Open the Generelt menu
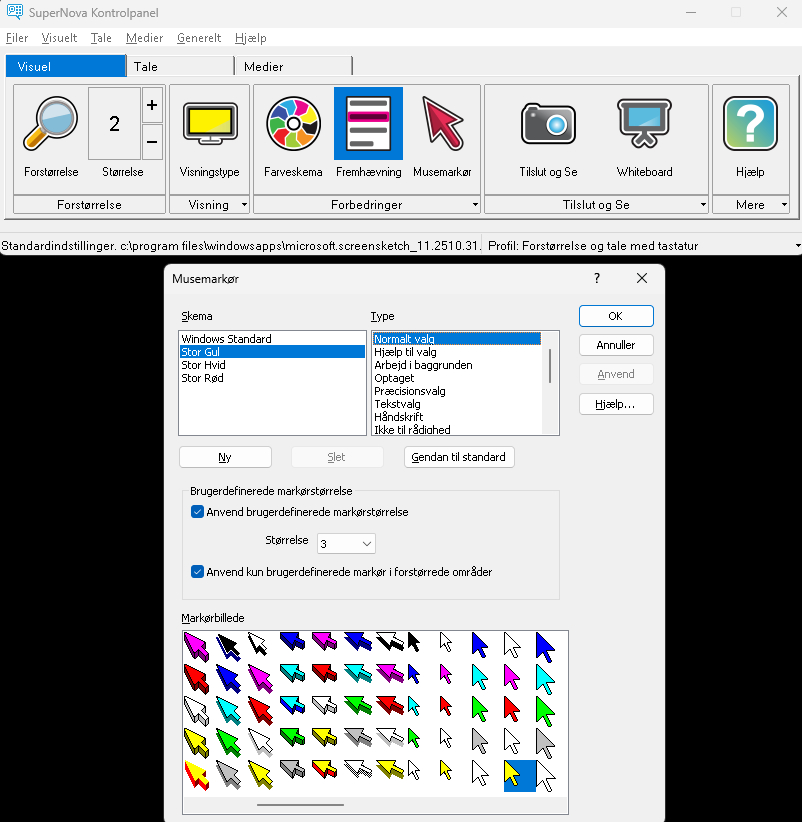This screenshot has width=802, height=822. 199,38
